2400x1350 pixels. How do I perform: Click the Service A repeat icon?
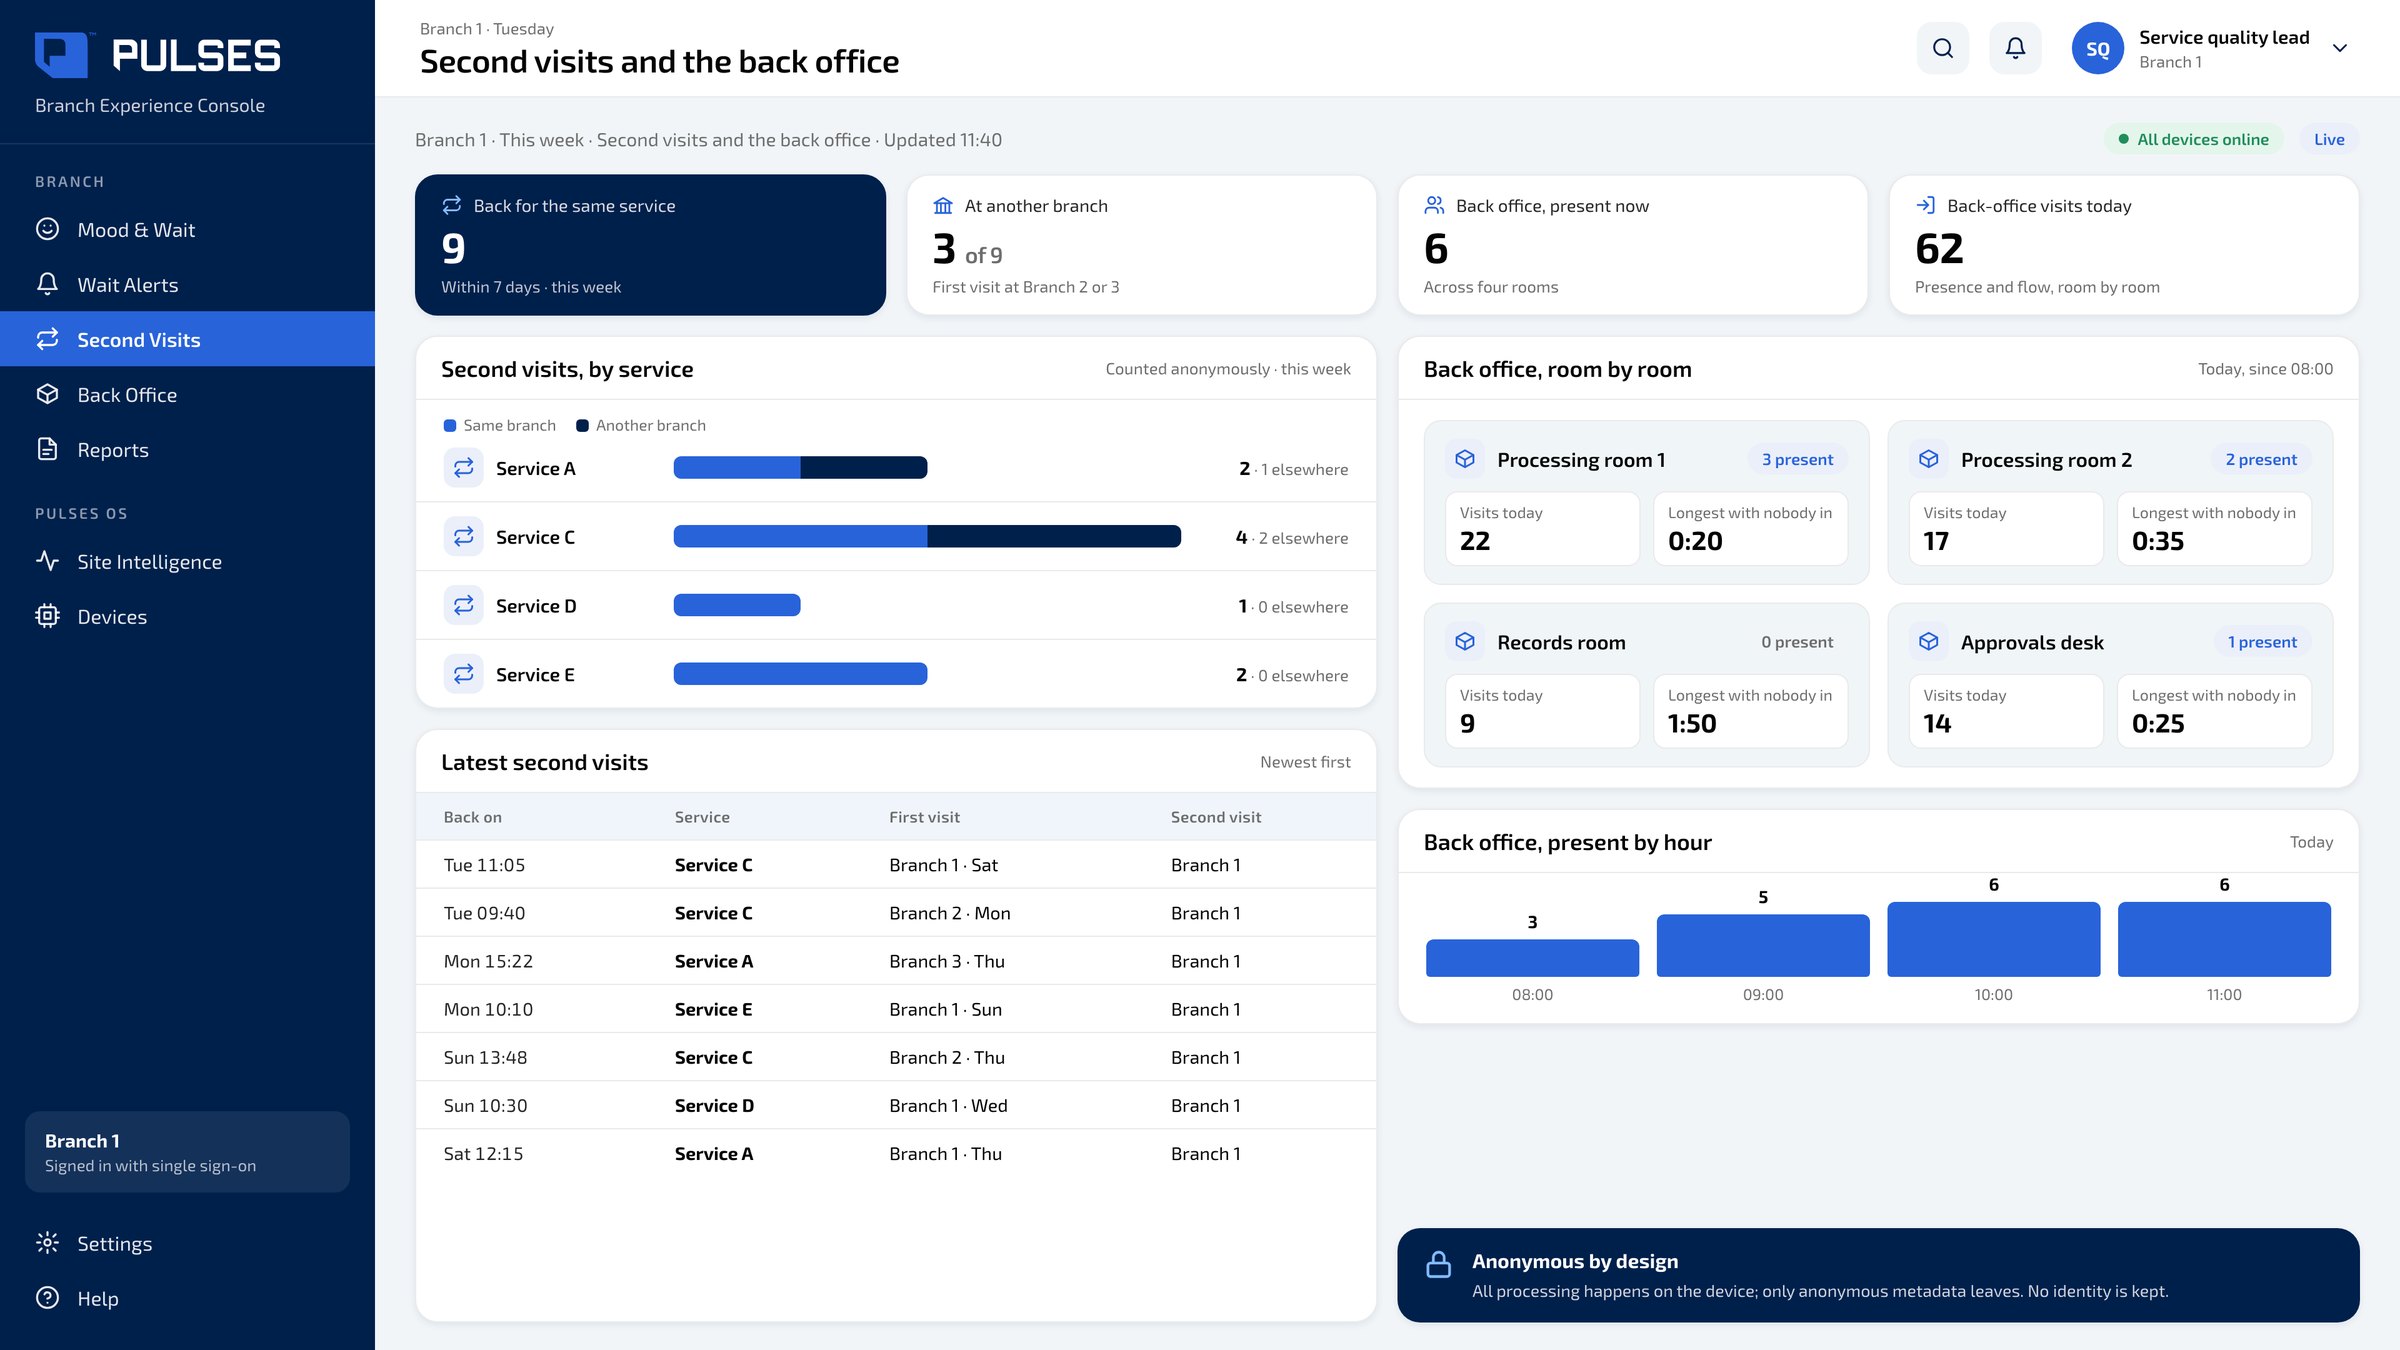tap(463, 467)
